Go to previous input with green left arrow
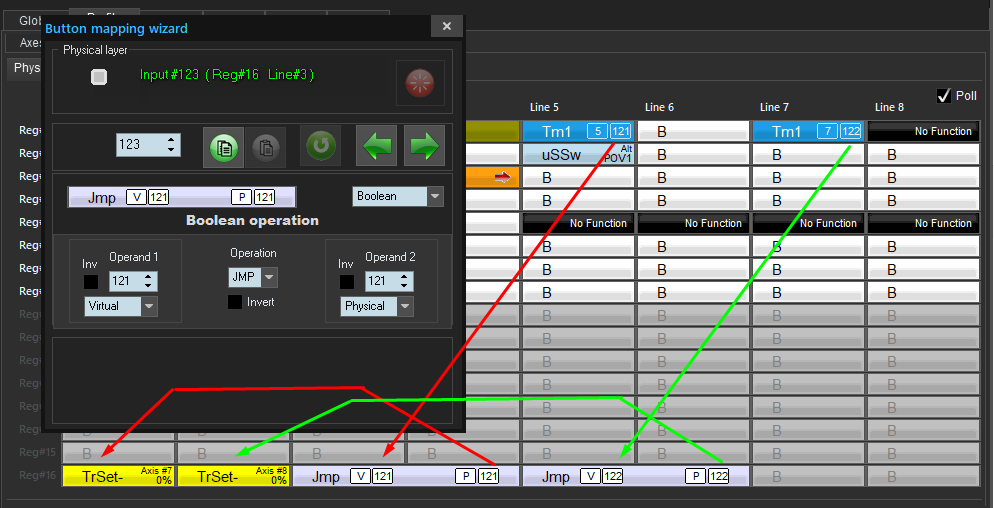Image resolution: width=994 pixels, height=508 pixels. click(x=377, y=145)
